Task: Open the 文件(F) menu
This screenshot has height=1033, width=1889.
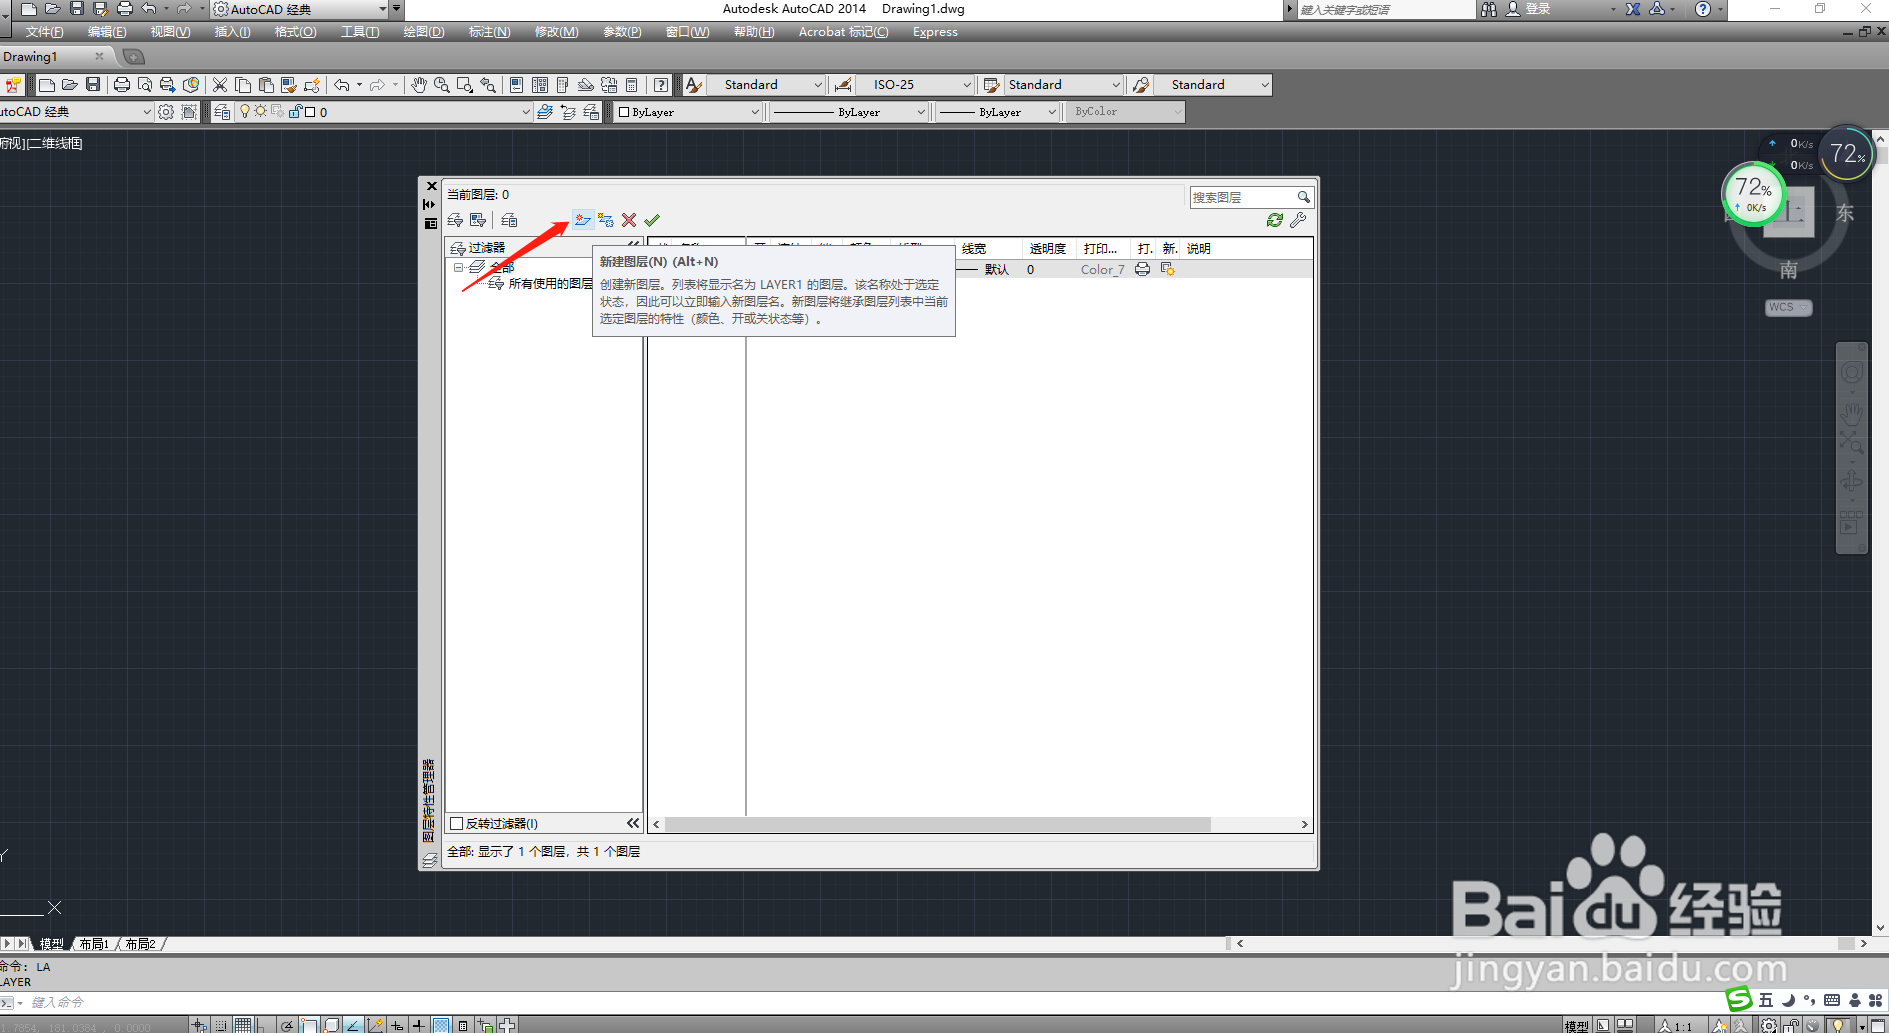Action: [44, 32]
